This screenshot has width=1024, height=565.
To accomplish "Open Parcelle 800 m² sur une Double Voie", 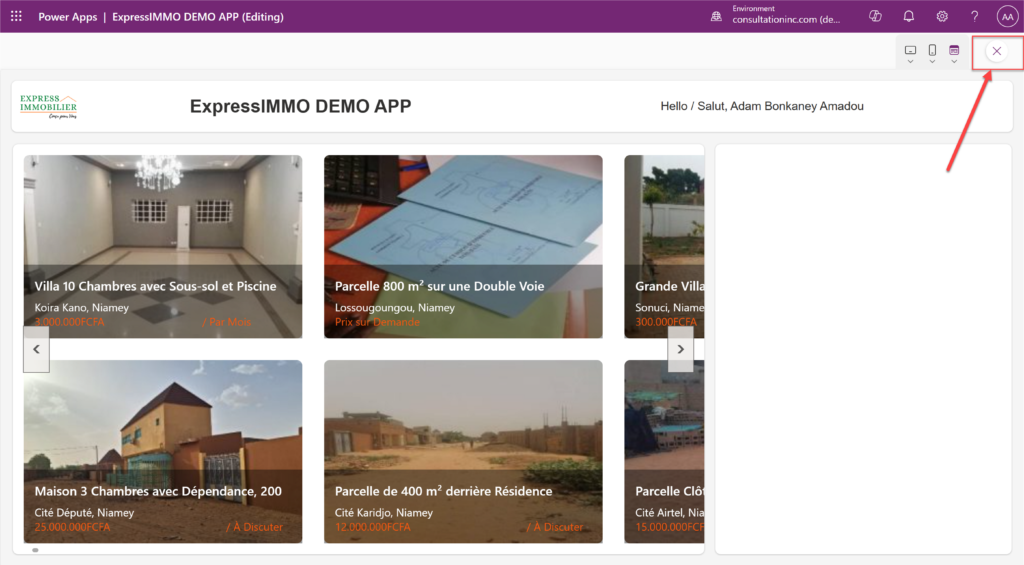I will (x=463, y=246).
